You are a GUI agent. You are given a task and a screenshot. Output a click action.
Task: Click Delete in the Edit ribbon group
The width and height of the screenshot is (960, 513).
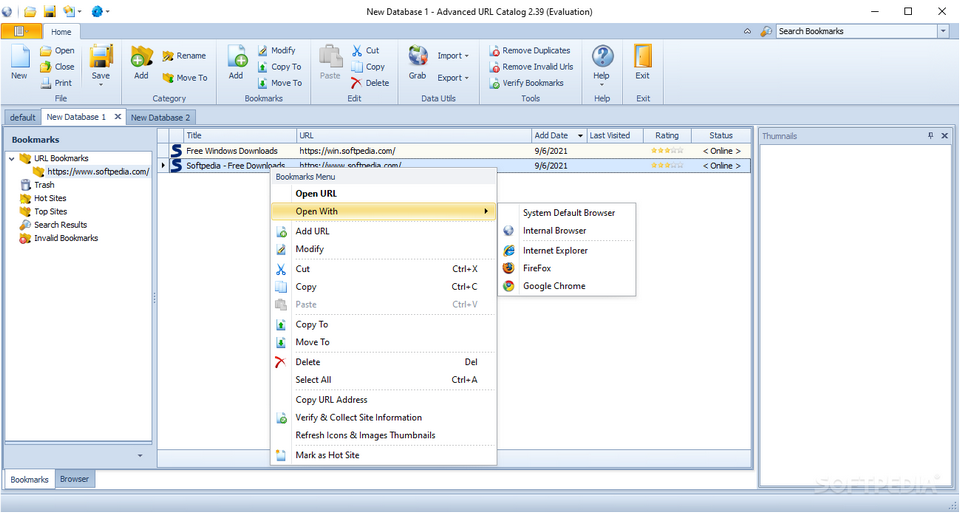(370, 83)
